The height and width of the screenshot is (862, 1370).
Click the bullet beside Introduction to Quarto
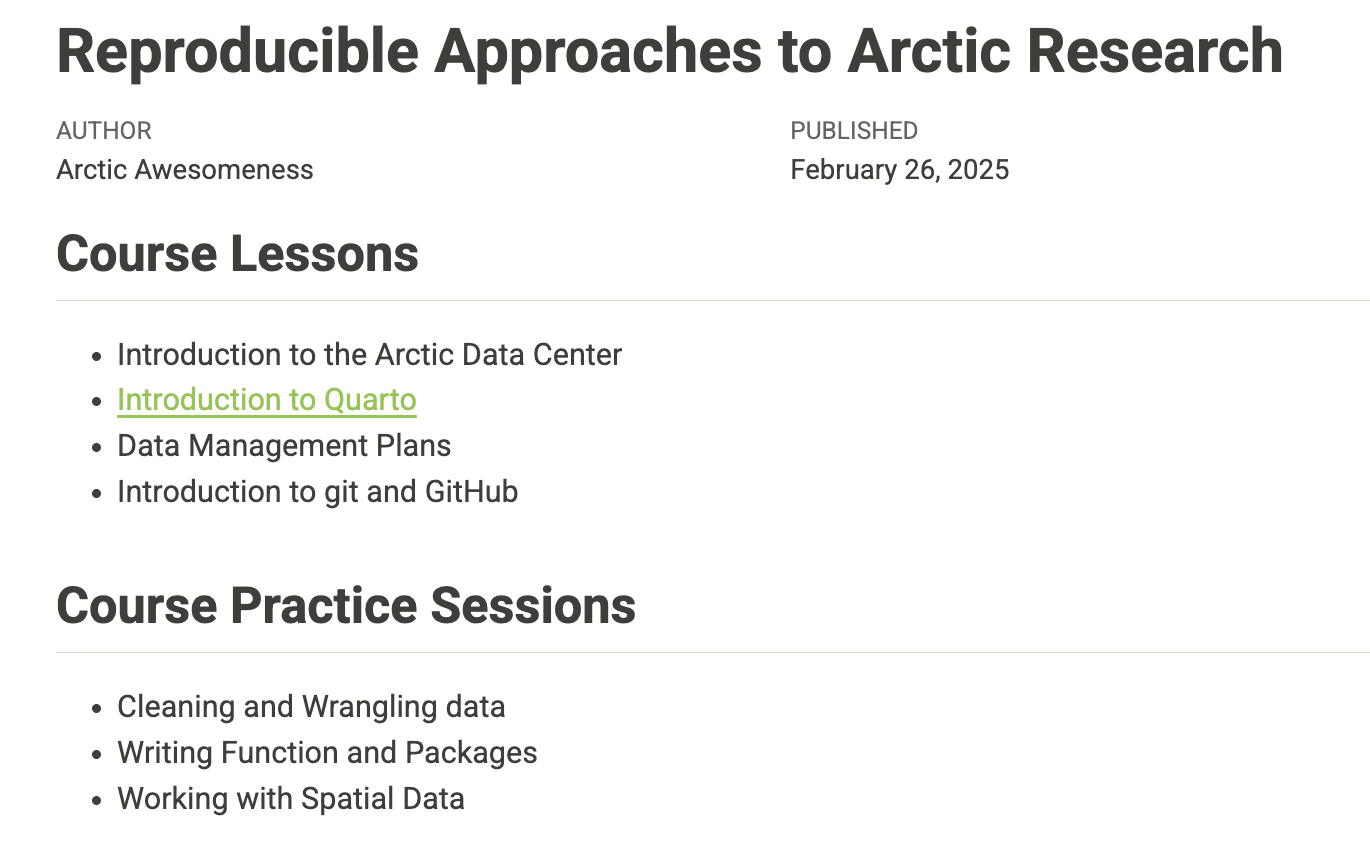coord(97,402)
